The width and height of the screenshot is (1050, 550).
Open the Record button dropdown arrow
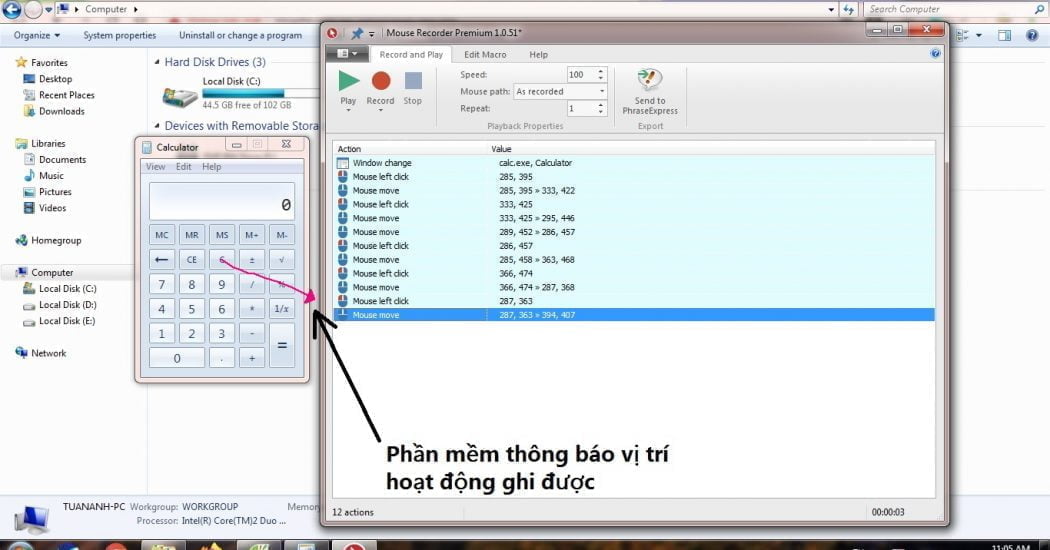[380, 110]
